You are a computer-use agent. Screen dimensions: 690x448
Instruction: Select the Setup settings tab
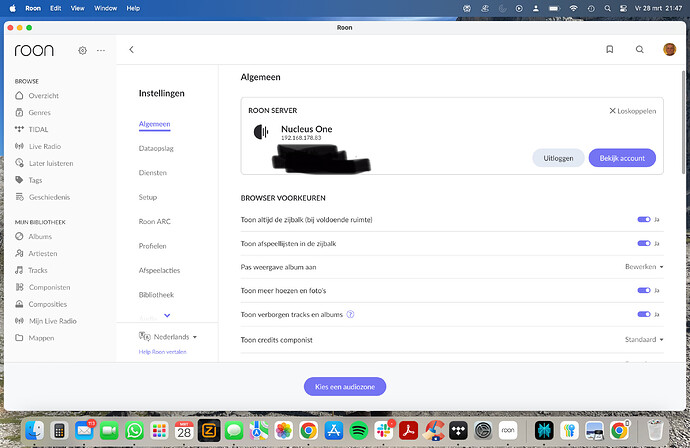pyautogui.click(x=148, y=197)
